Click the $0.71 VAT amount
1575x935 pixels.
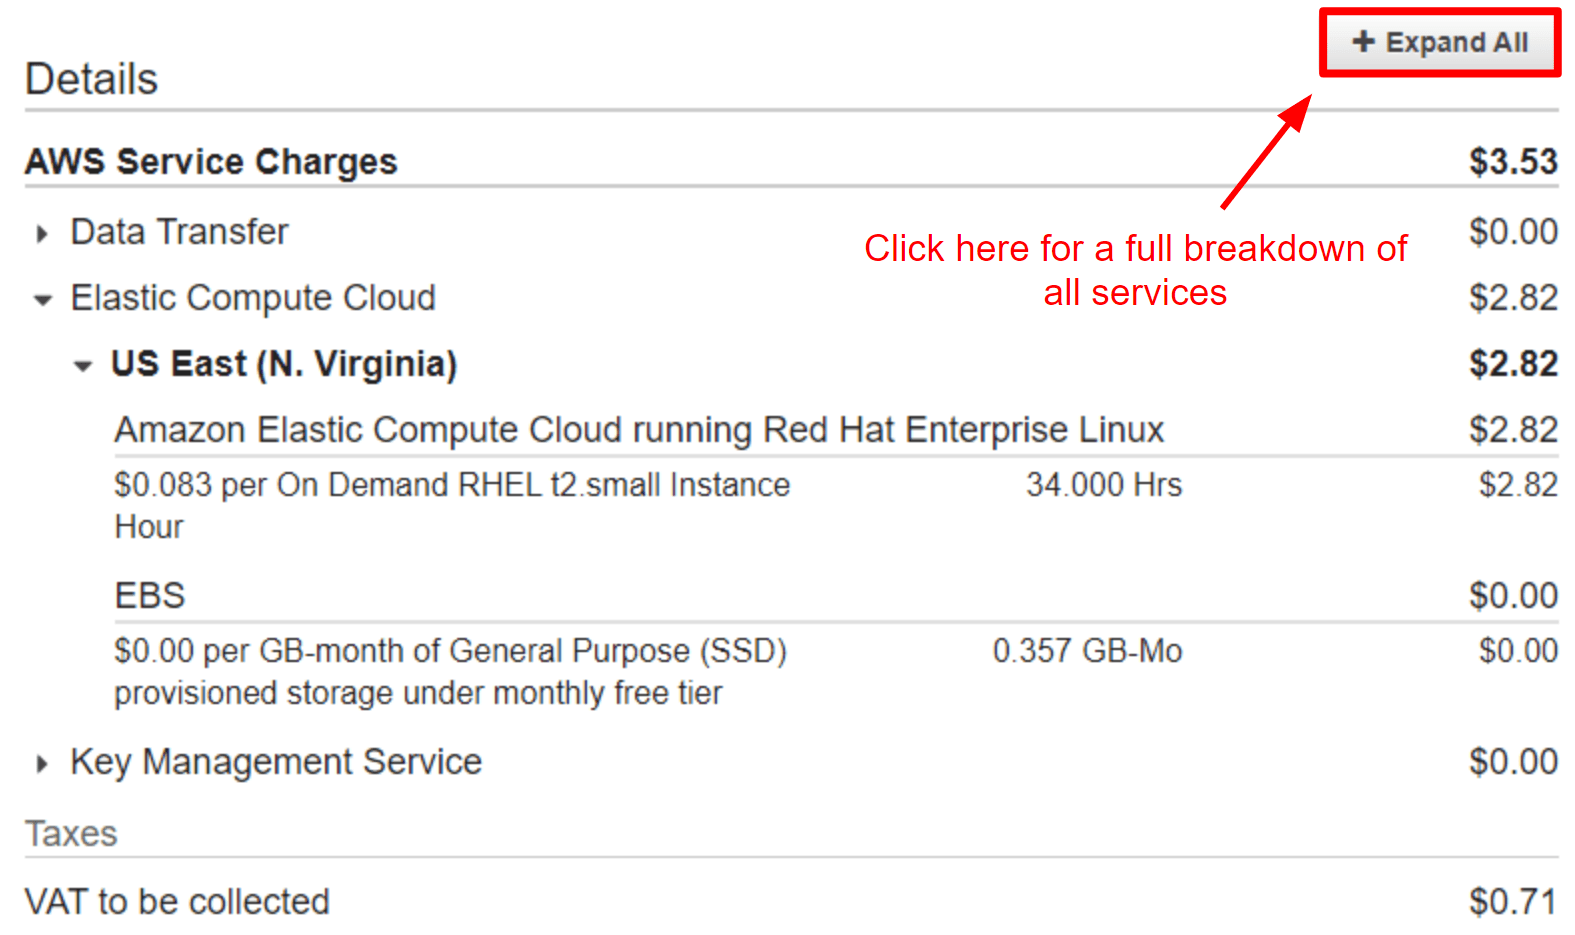(x=1513, y=902)
